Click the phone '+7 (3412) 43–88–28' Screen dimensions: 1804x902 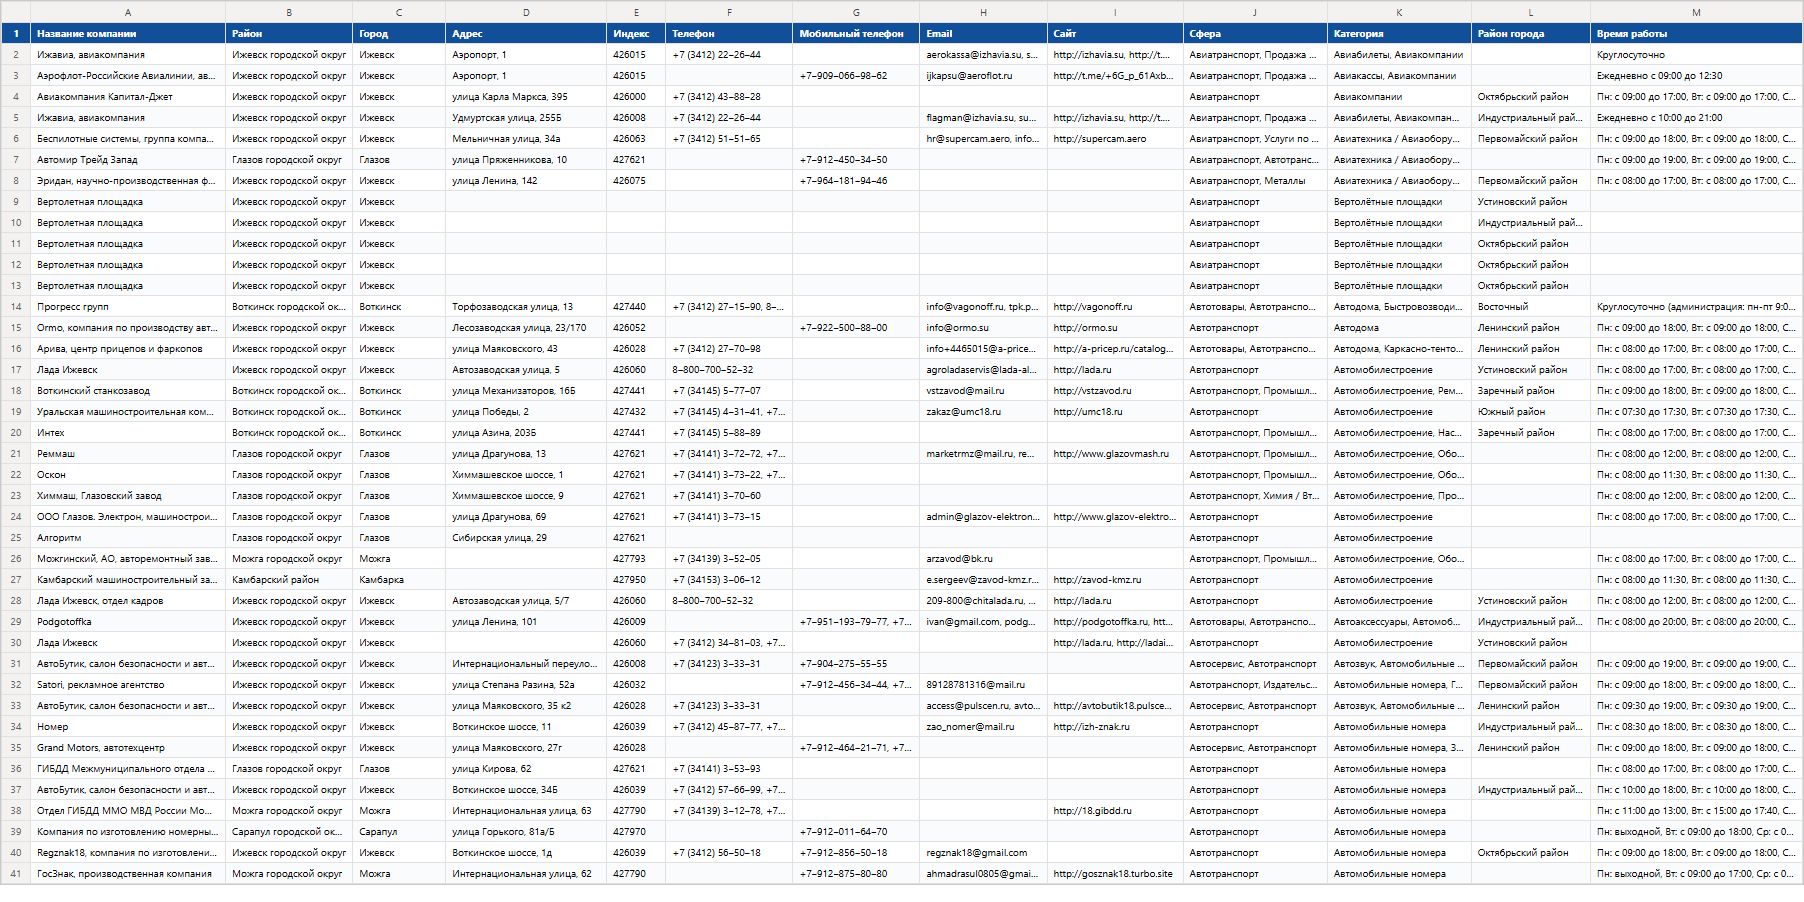729,97
